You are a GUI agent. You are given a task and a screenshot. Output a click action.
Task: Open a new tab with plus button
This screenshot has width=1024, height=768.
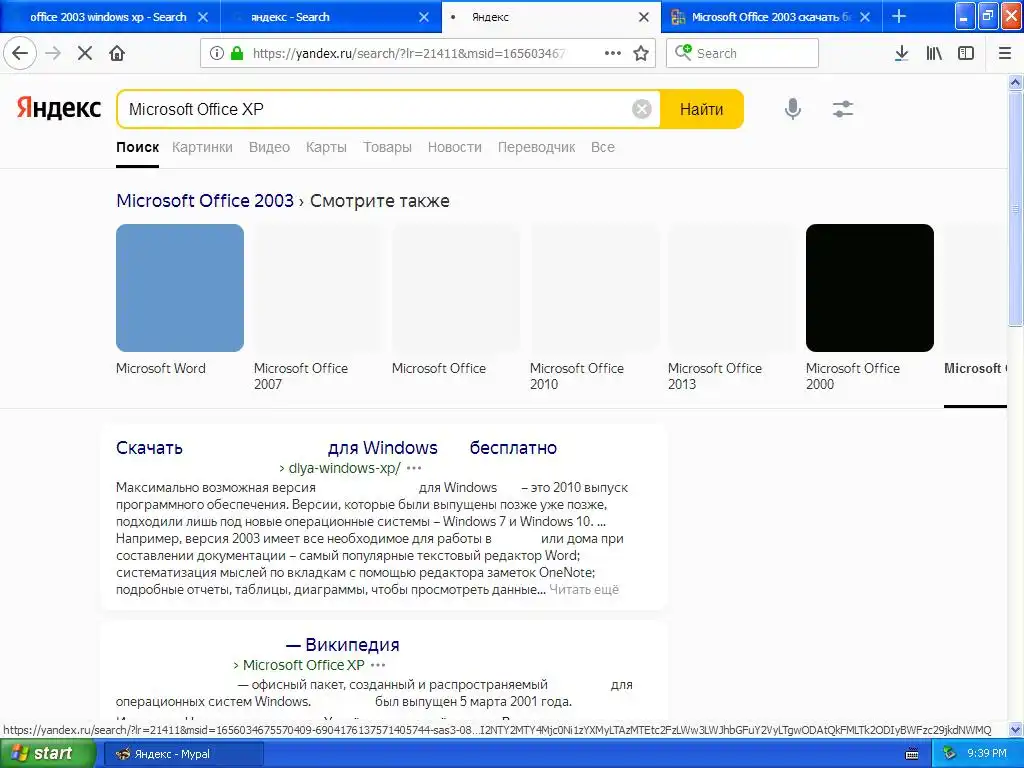pos(899,16)
